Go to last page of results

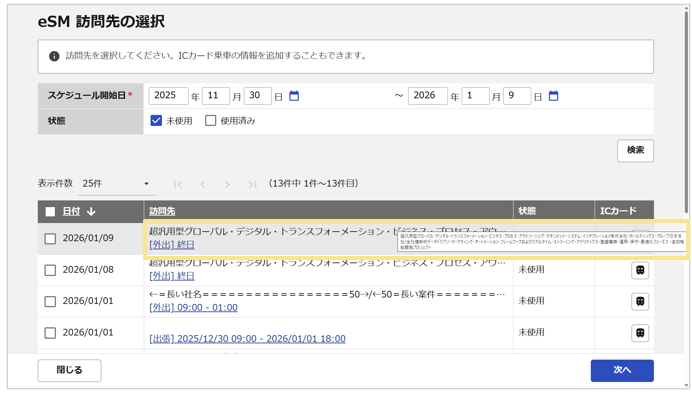(252, 184)
